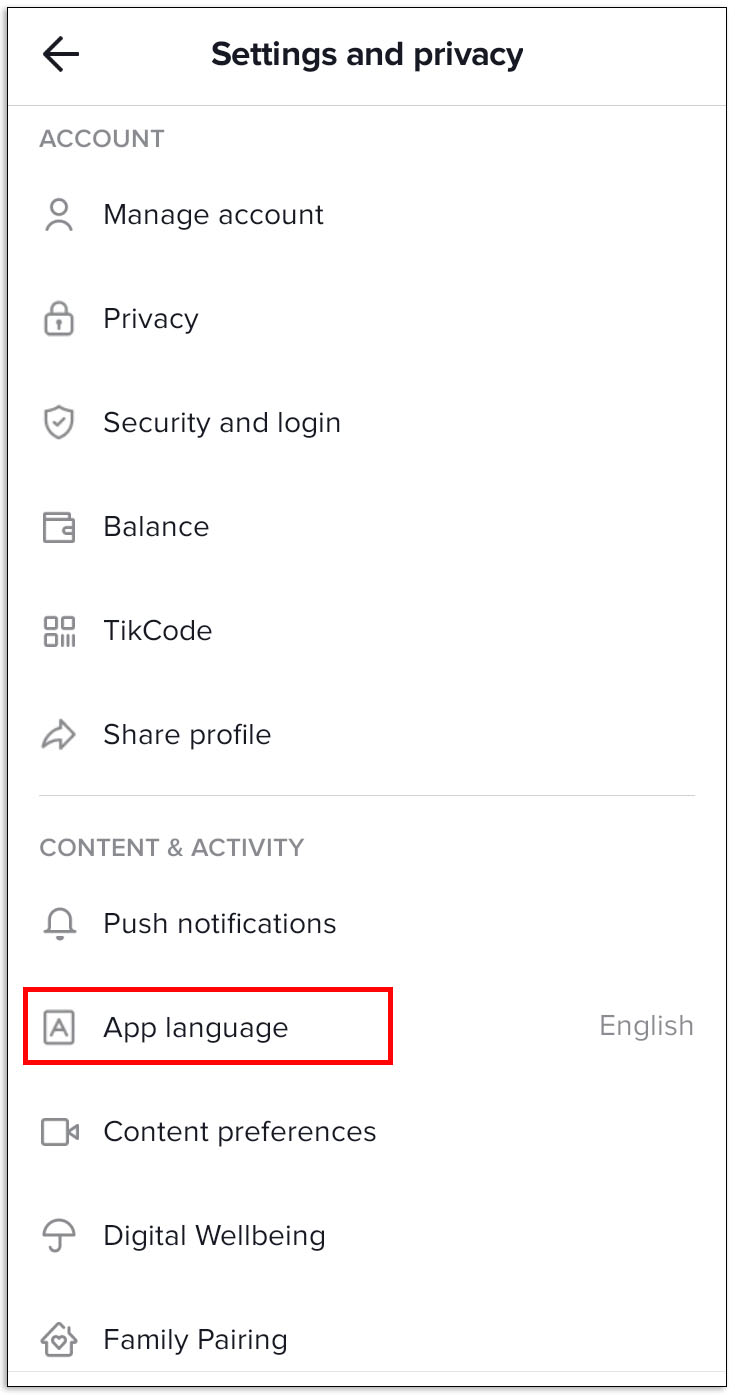Tap the TikCode QR icon

[x=59, y=631]
